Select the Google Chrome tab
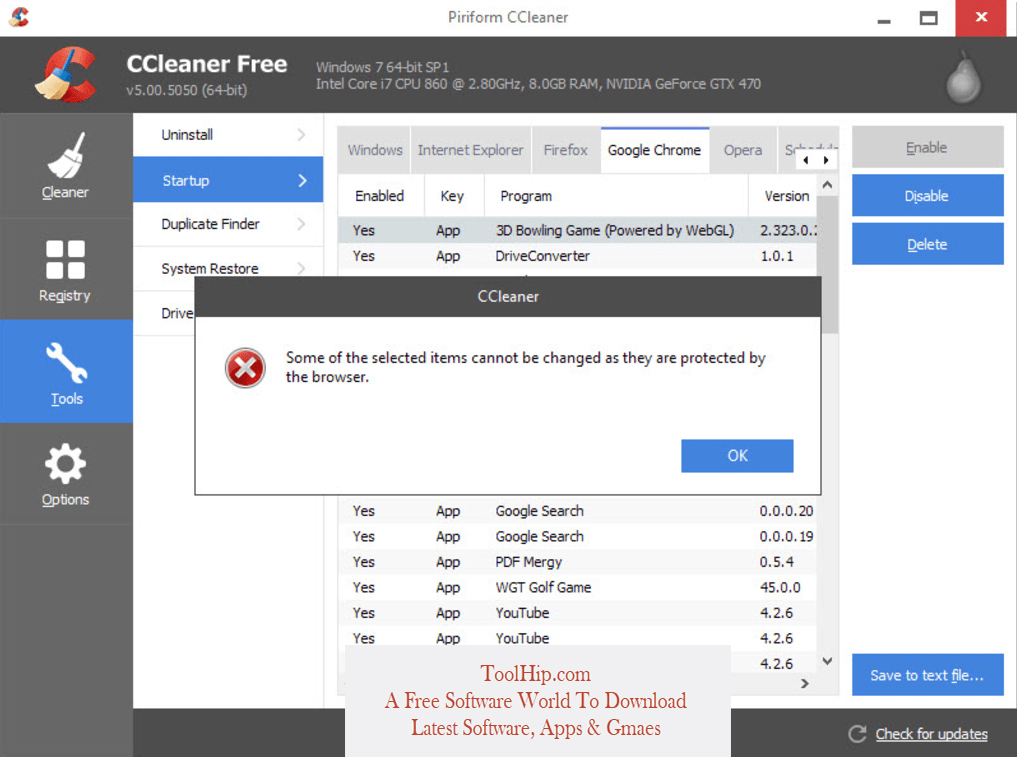Viewport: 1017px width, 757px height. pyautogui.click(x=654, y=150)
